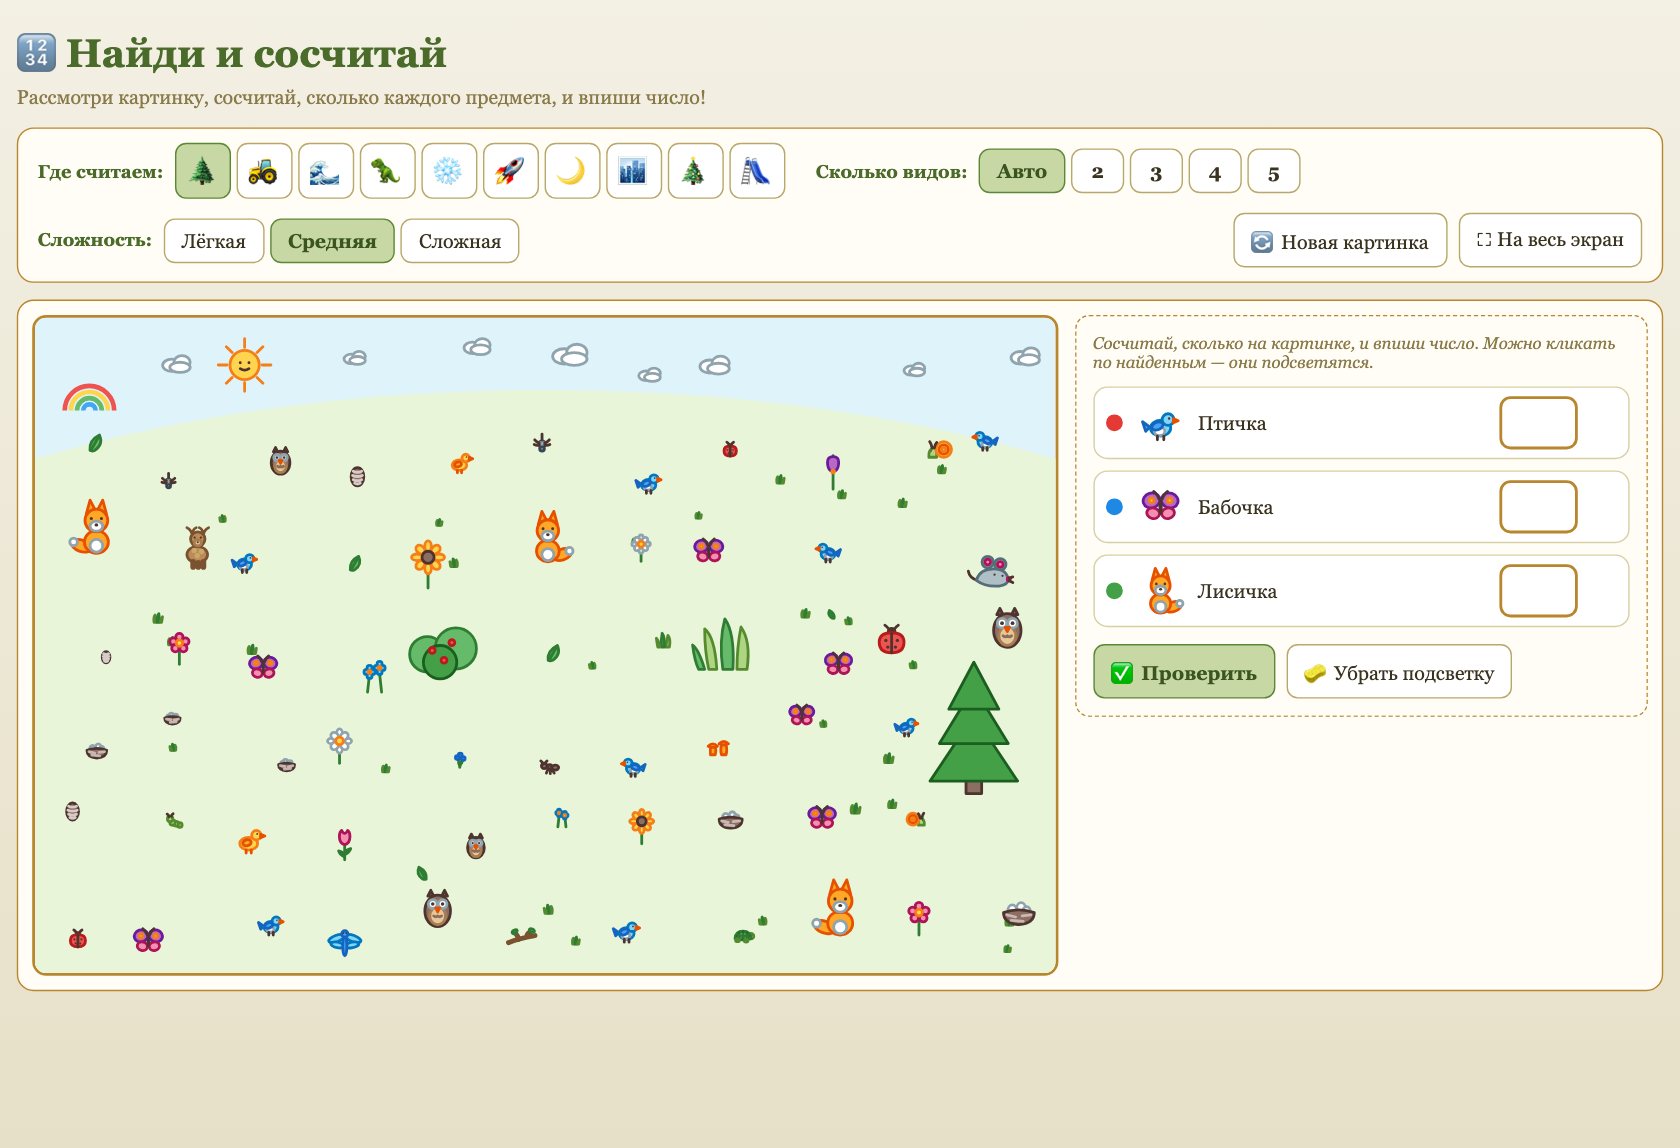Choose the rocket space scene icon
The height and width of the screenshot is (1148, 1680).
(511, 171)
